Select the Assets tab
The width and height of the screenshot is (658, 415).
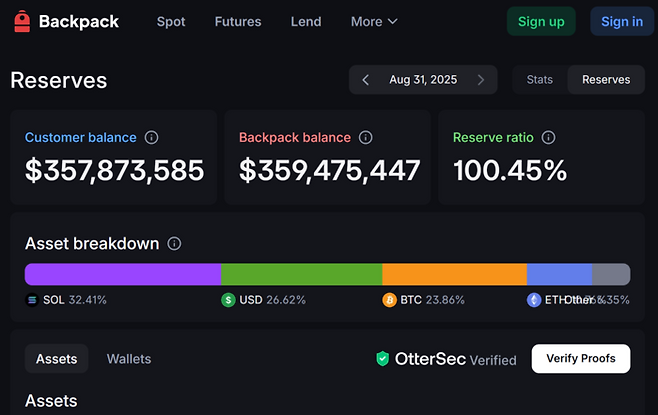[x=57, y=359]
